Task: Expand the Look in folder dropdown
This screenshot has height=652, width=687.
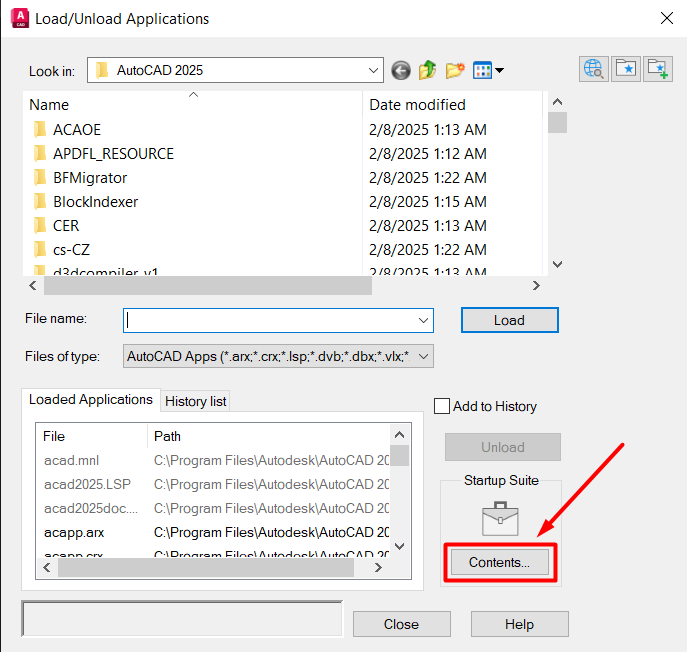Action: pyautogui.click(x=374, y=70)
